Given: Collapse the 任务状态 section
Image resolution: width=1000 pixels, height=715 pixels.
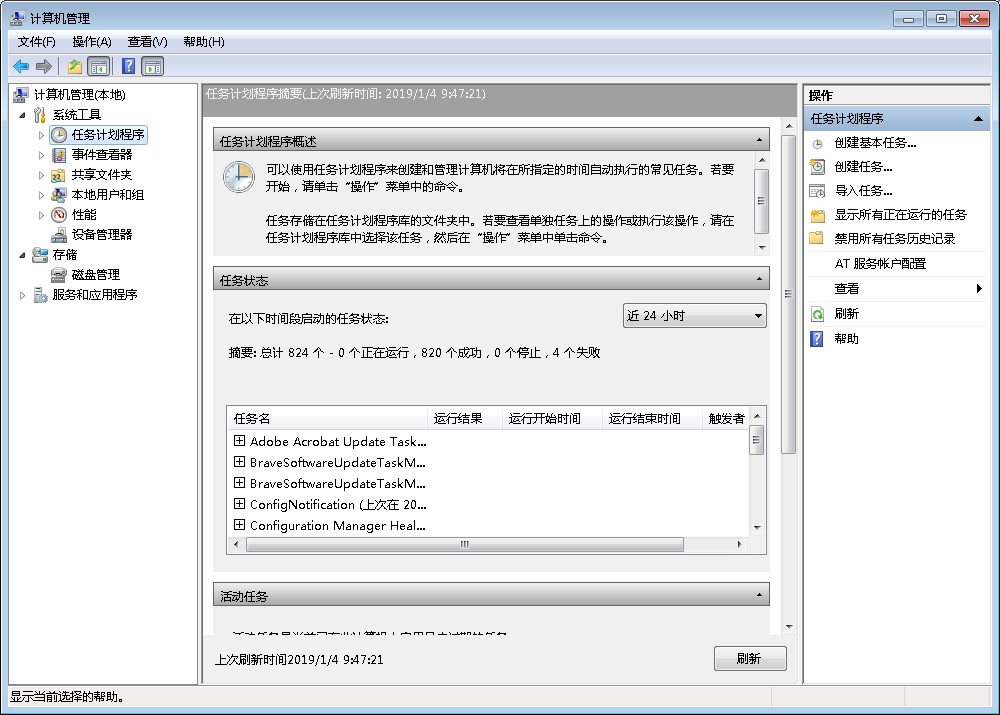Looking at the screenshot, I should 759,279.
